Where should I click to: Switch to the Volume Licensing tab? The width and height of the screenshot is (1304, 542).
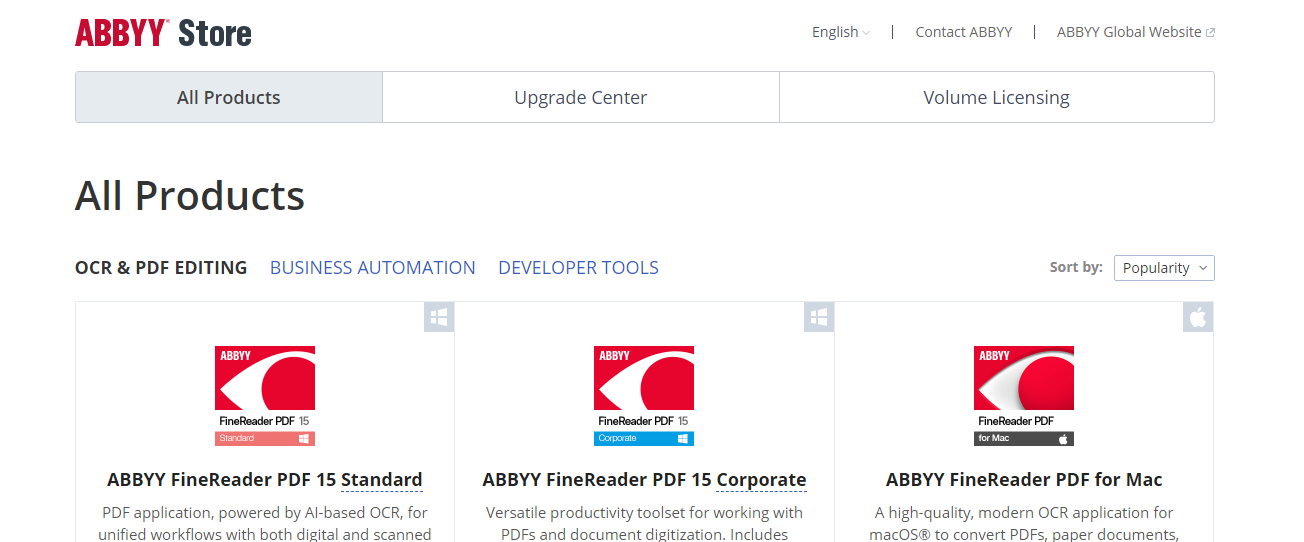997,97
